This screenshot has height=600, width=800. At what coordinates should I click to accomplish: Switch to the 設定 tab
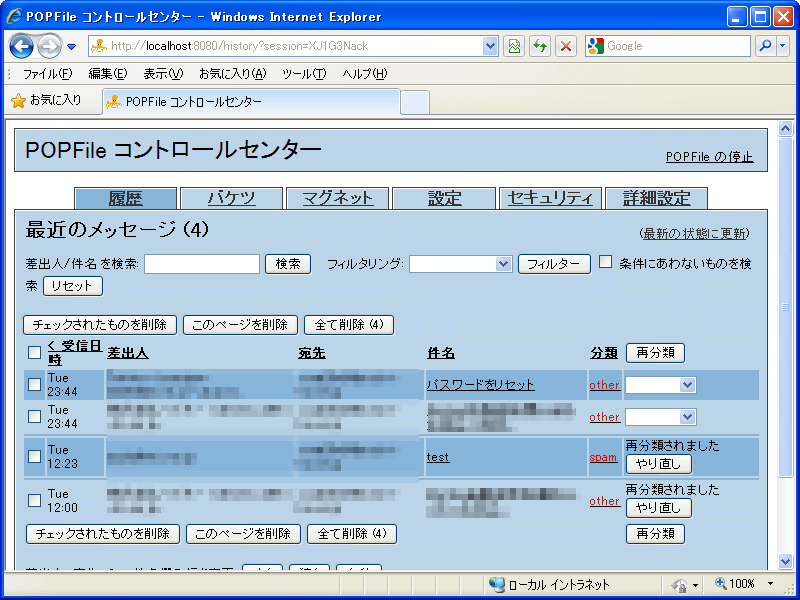point(444,198)
